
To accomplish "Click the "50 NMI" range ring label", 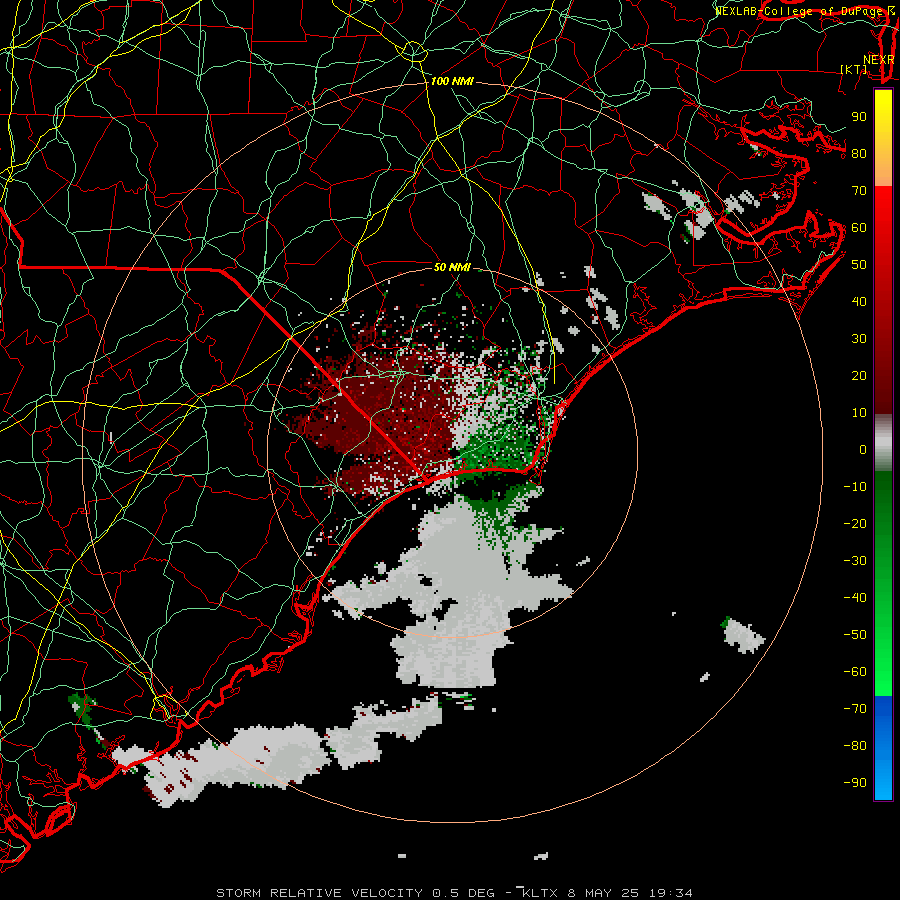I will (452, 267).
